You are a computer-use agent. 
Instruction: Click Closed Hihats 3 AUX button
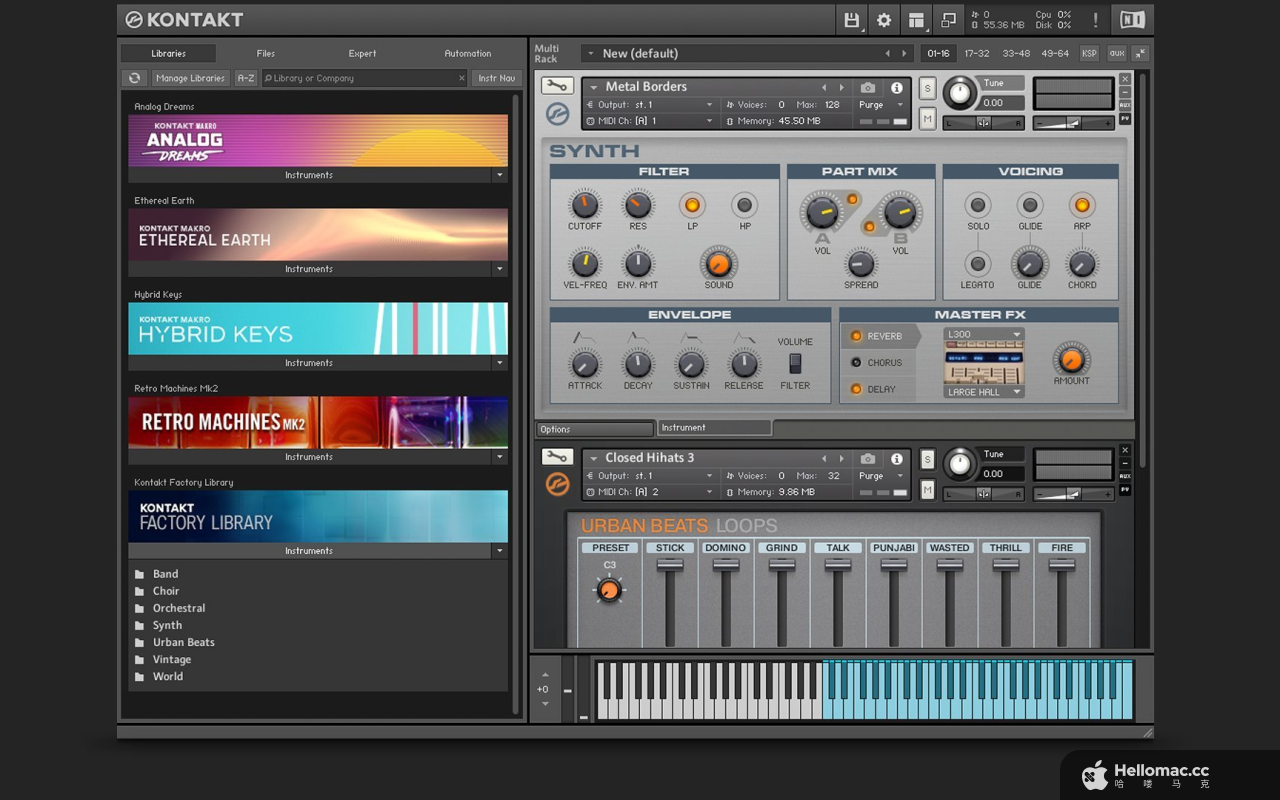click(1125, 476)
